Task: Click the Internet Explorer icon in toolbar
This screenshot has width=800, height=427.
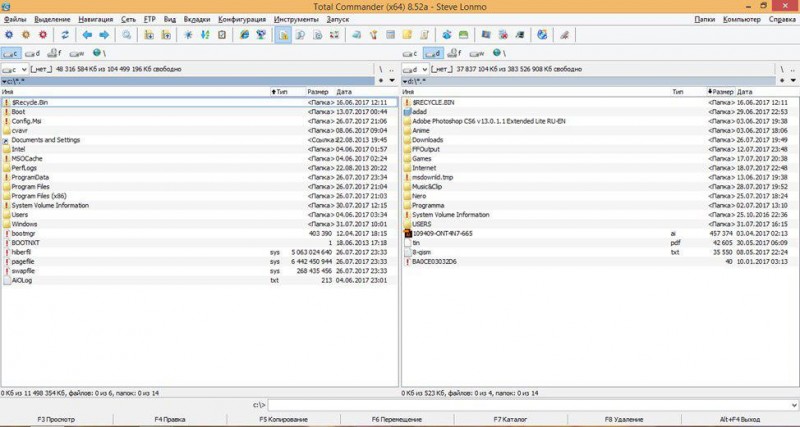Action: (x=244, y=35)
